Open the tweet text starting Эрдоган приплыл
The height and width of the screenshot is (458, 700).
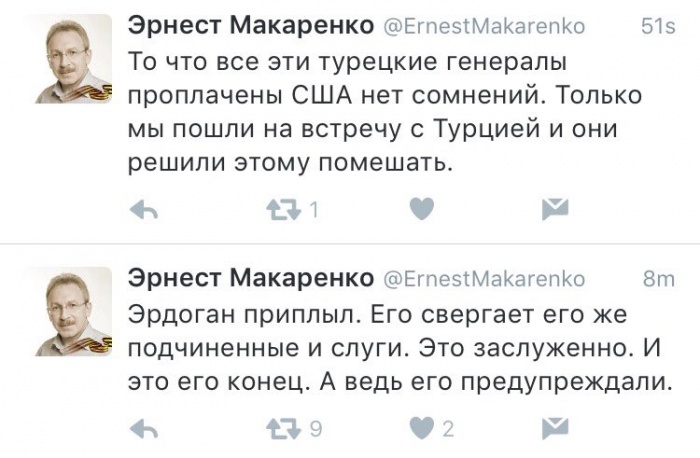(x=400, y=349)
